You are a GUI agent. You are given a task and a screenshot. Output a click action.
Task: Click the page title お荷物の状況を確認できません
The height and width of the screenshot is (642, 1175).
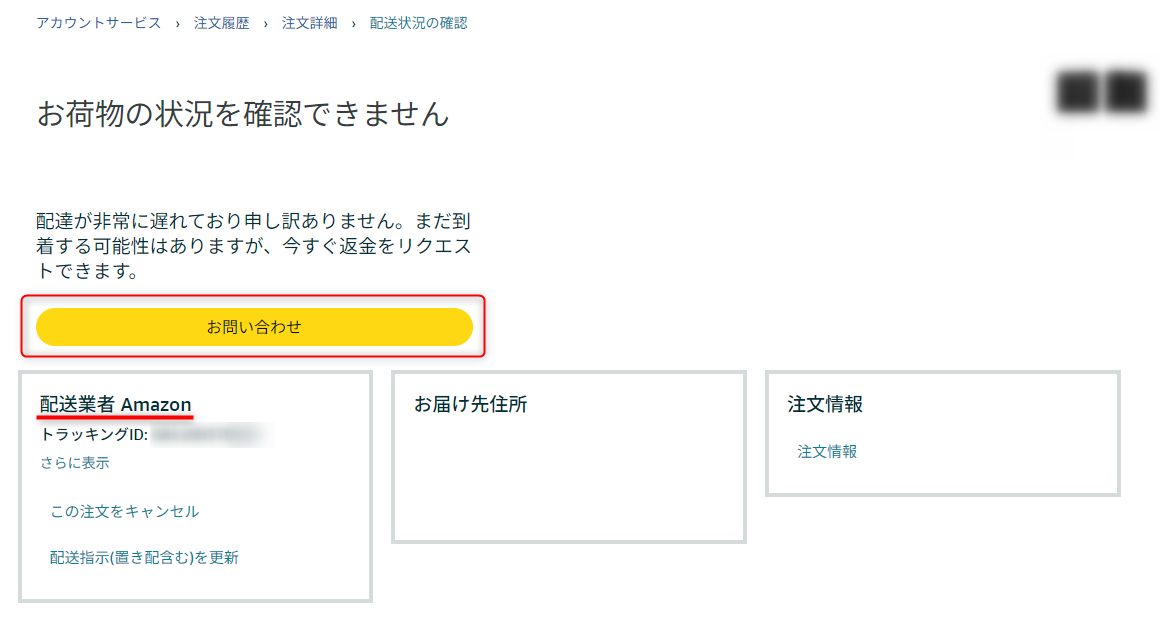coord(242,114)
